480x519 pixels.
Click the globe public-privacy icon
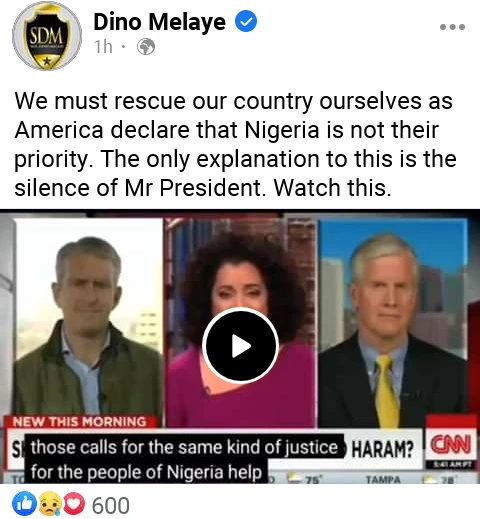[x=146, y=47]
